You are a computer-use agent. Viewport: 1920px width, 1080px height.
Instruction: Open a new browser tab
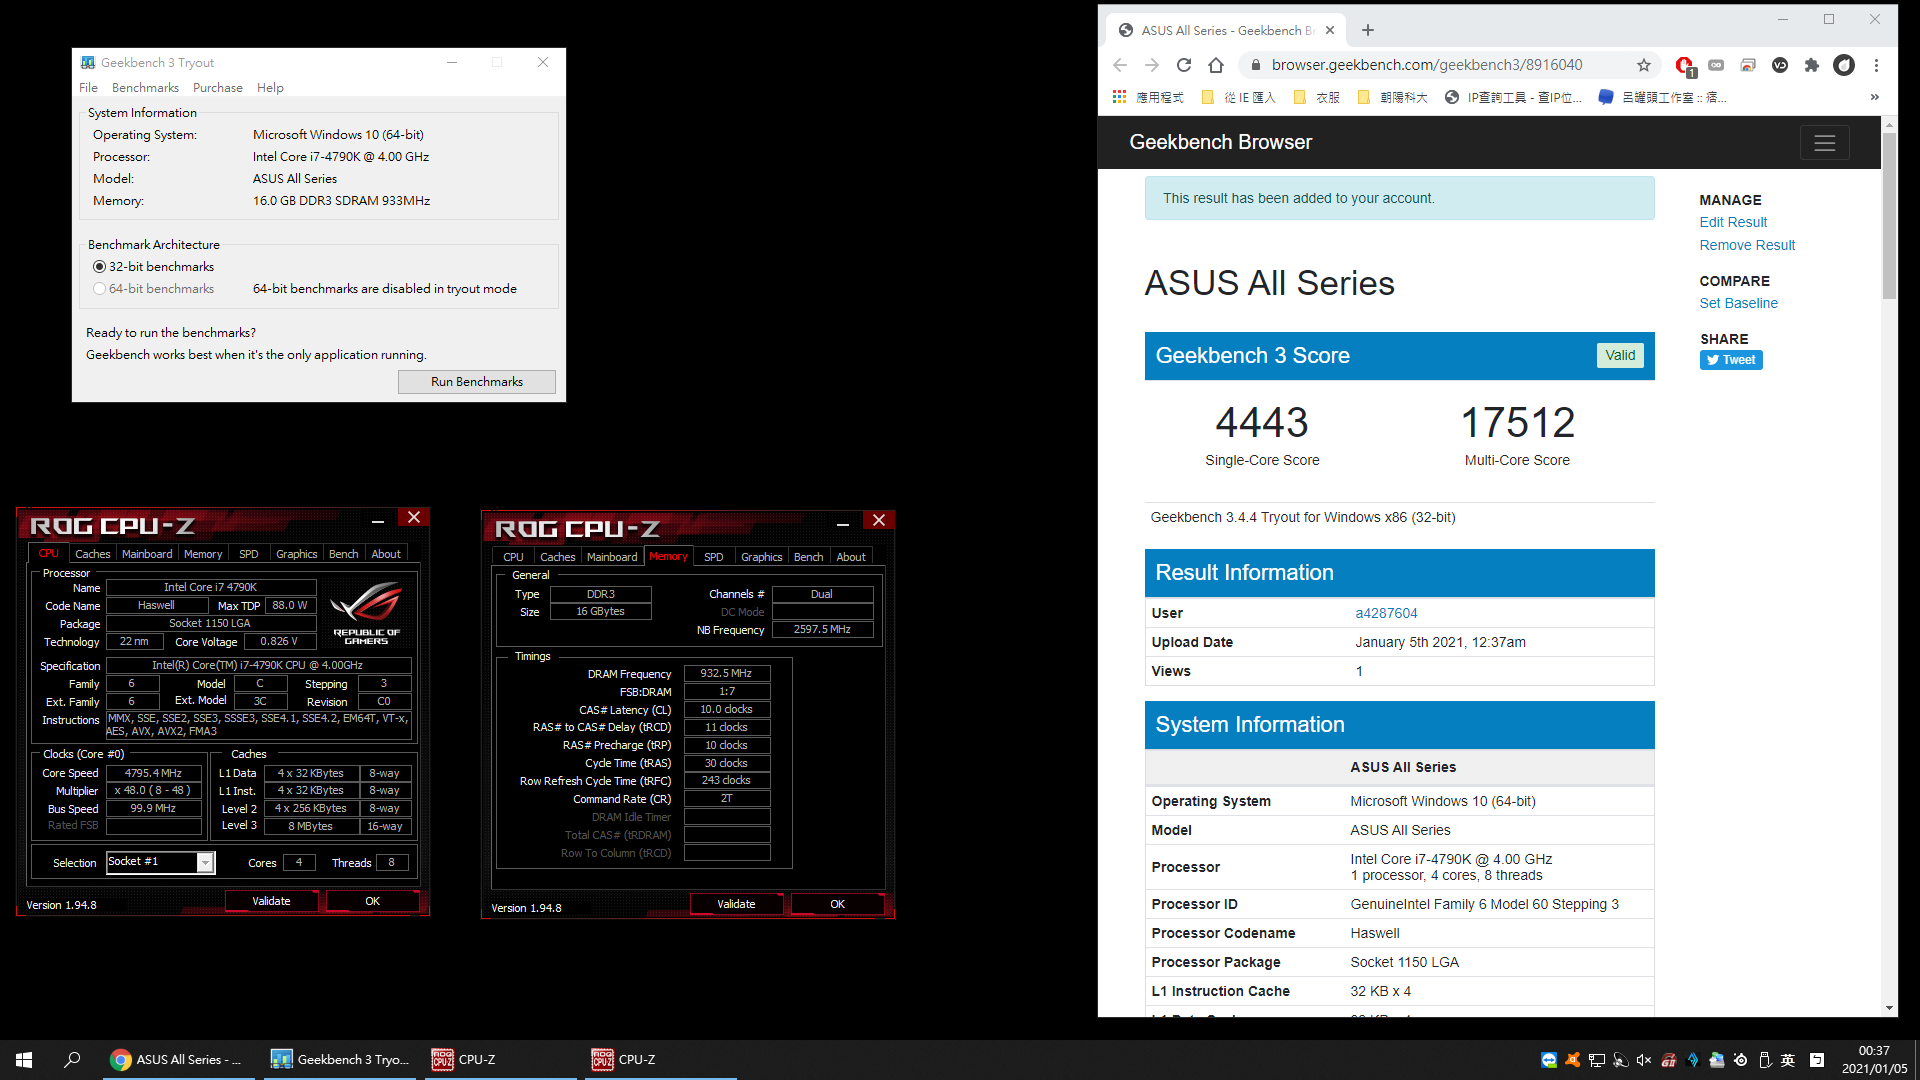(1368, 30)
